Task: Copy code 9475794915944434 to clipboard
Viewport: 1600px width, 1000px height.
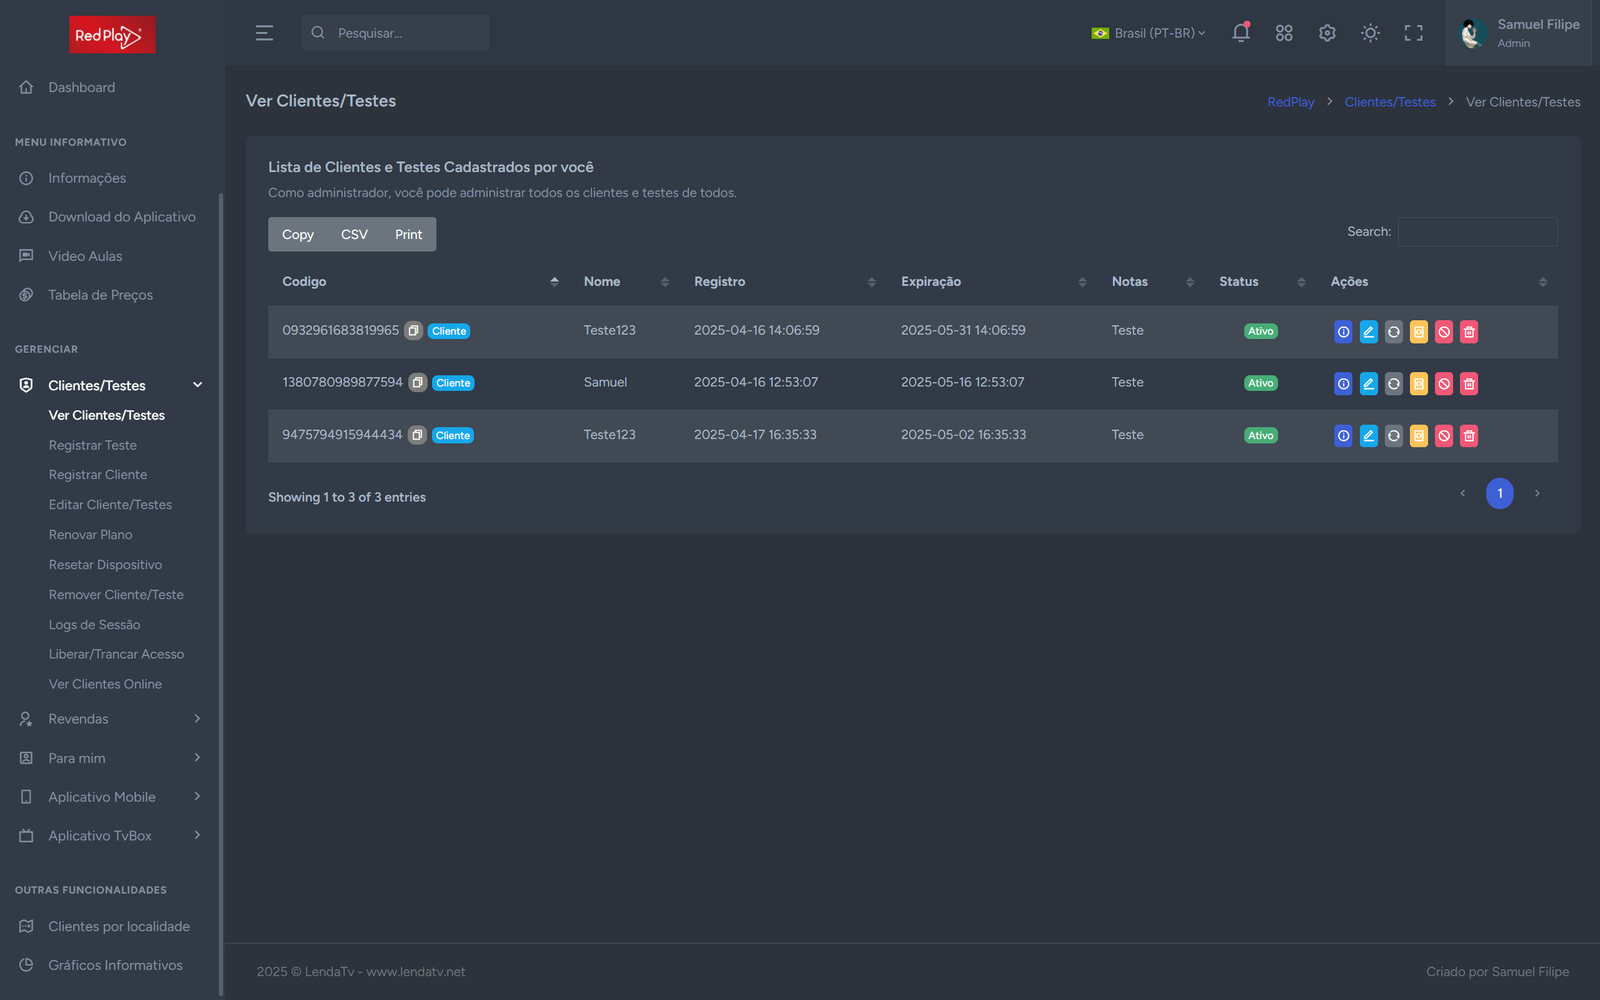Action: (417, 435)
